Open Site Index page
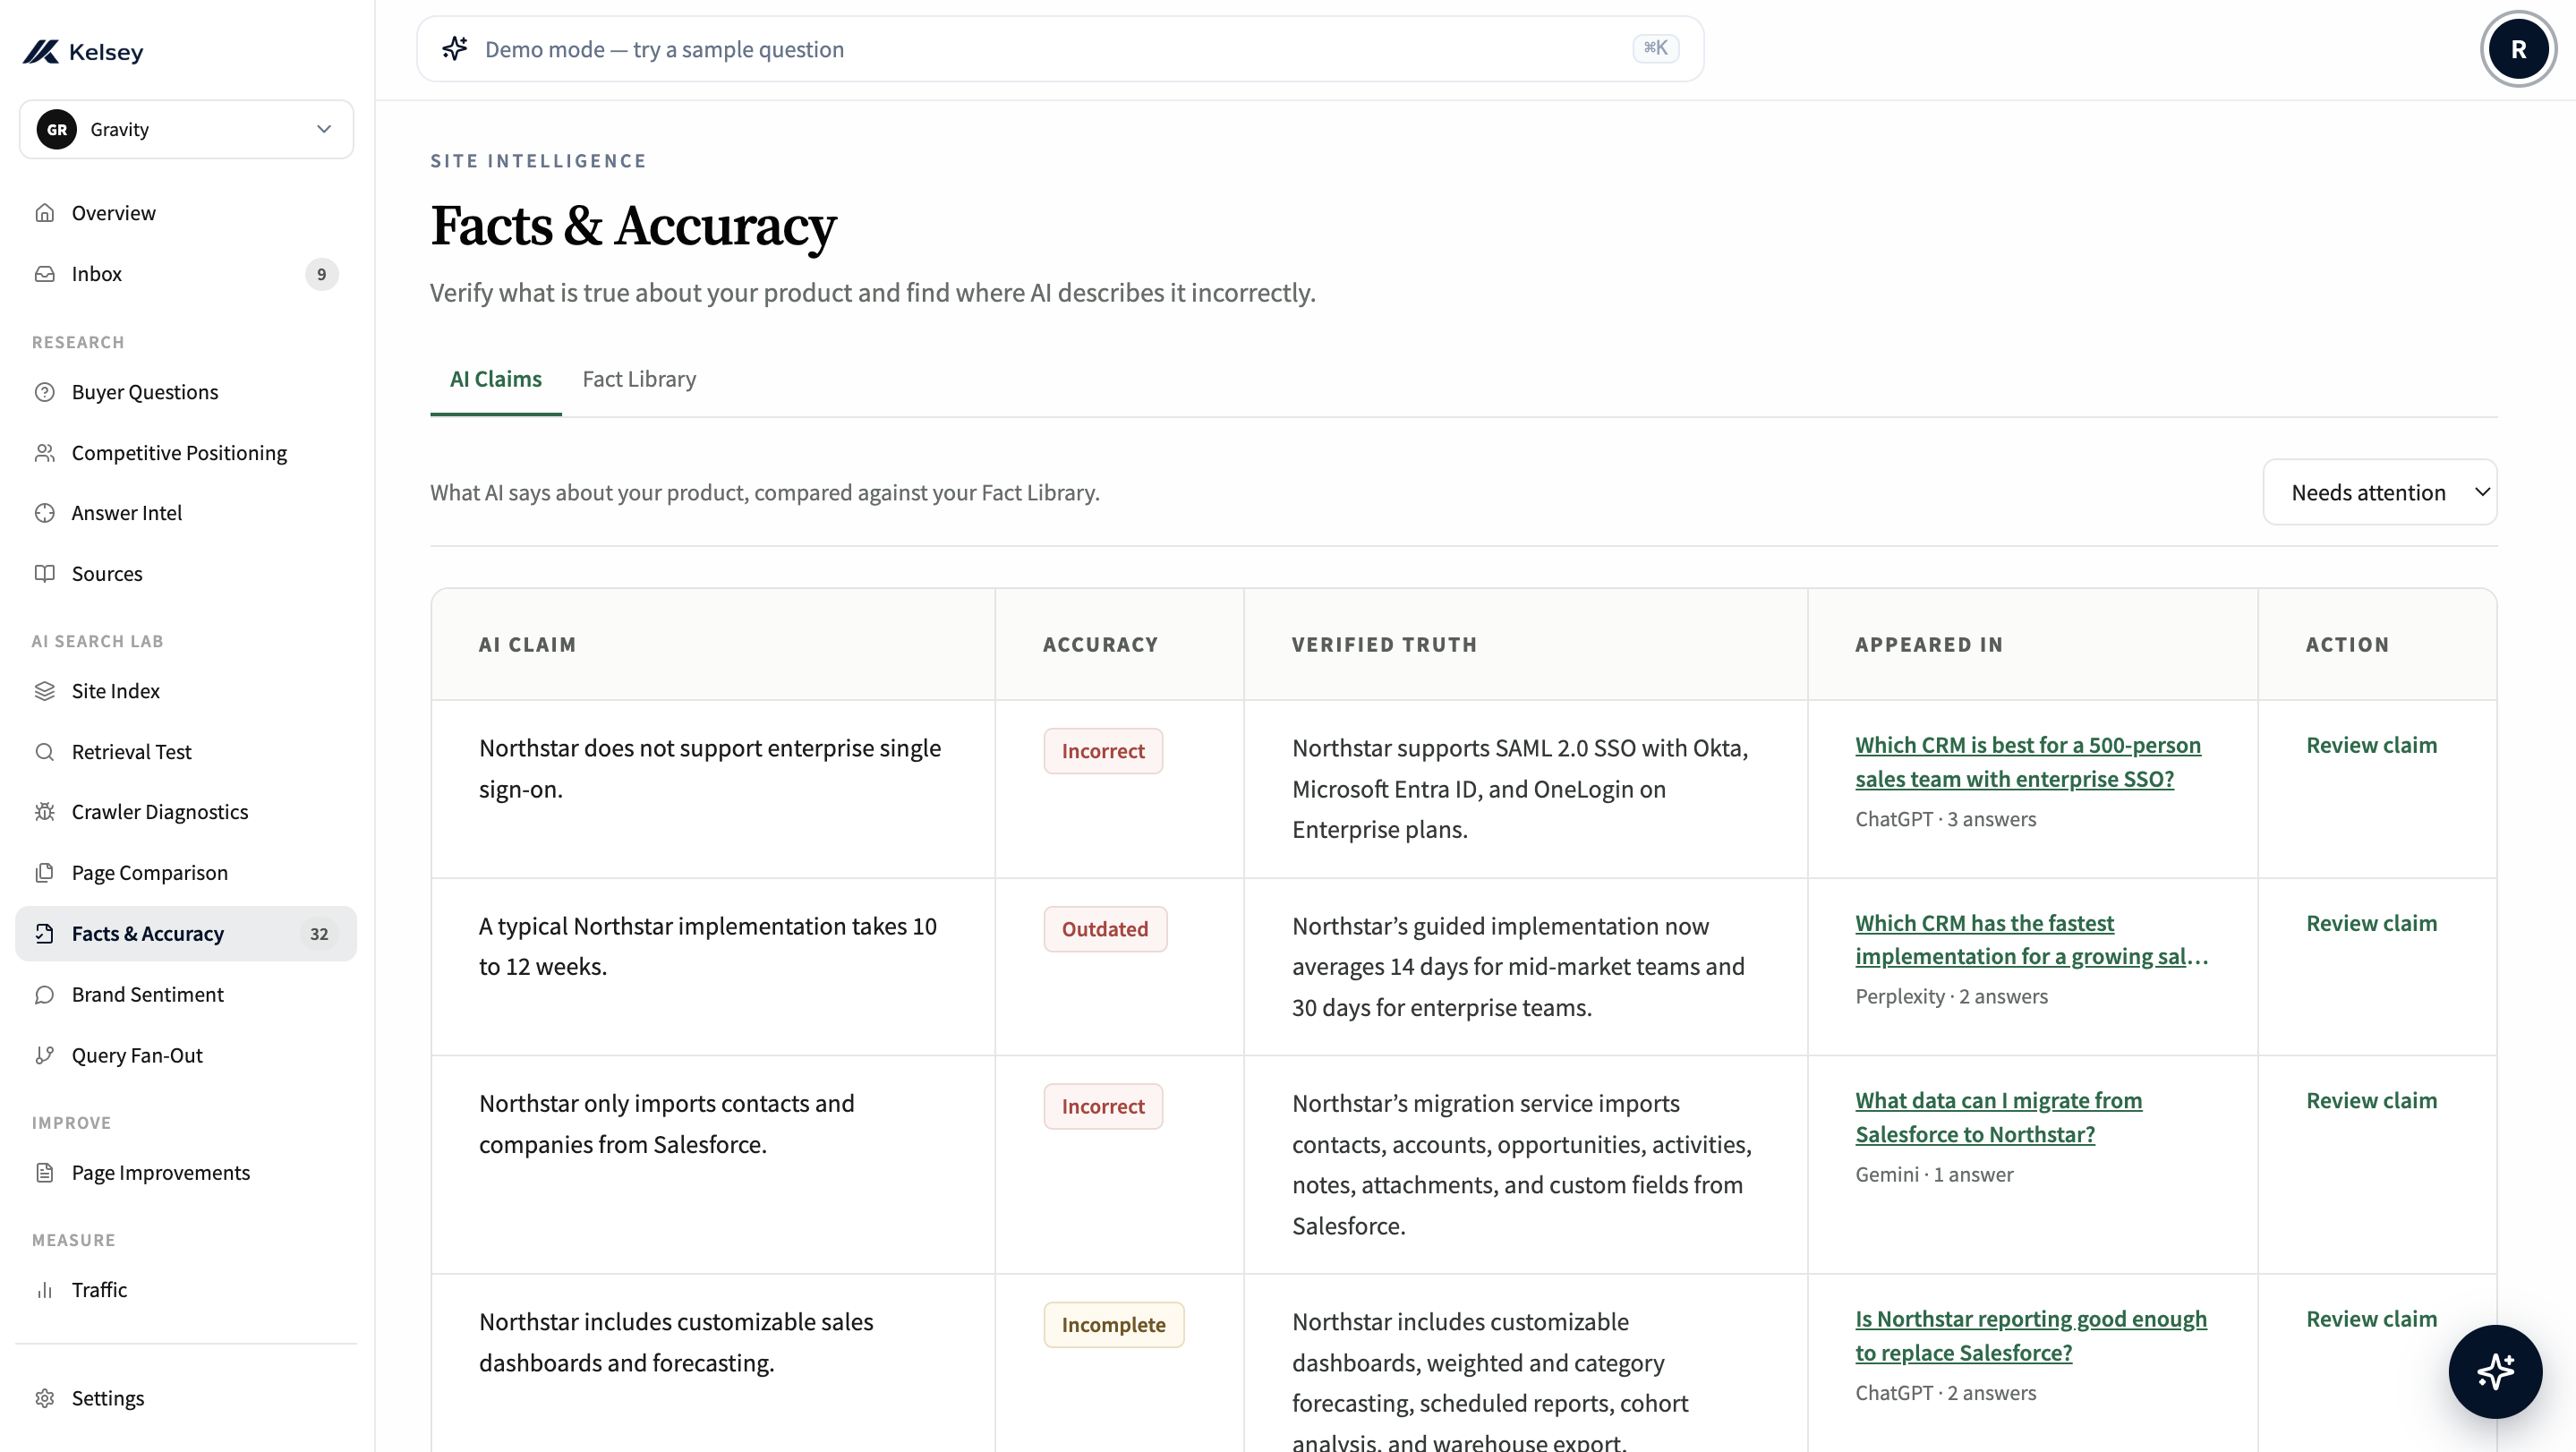The height and width of the screenshot is (1452, 2576). (186, 691)
